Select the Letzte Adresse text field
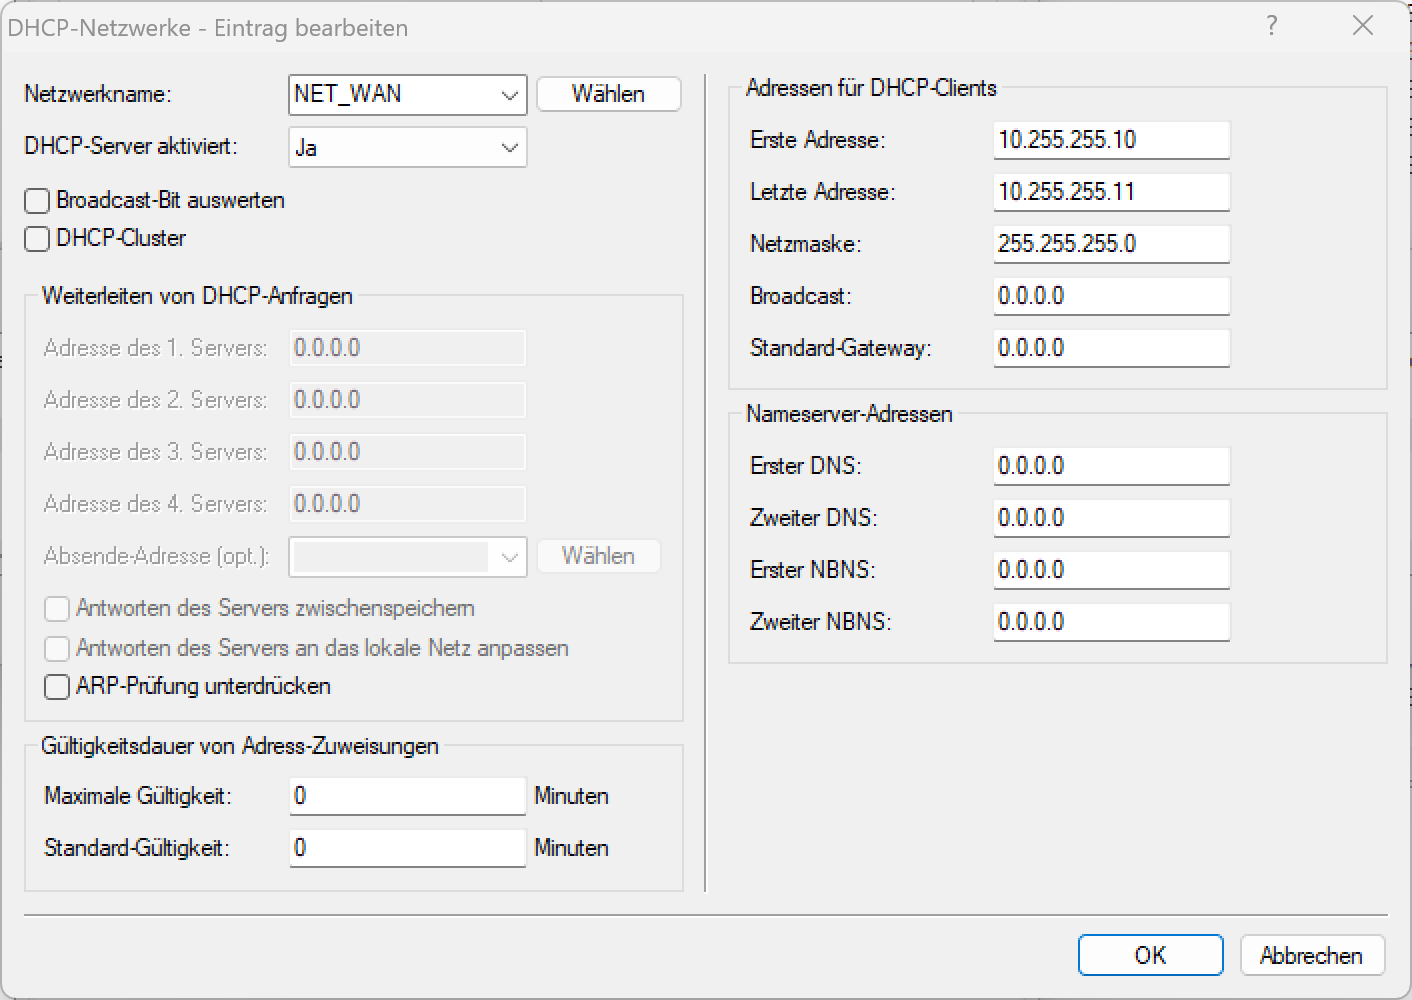Screen dimensions: 1412x1000 click(x=1110, y=192)
